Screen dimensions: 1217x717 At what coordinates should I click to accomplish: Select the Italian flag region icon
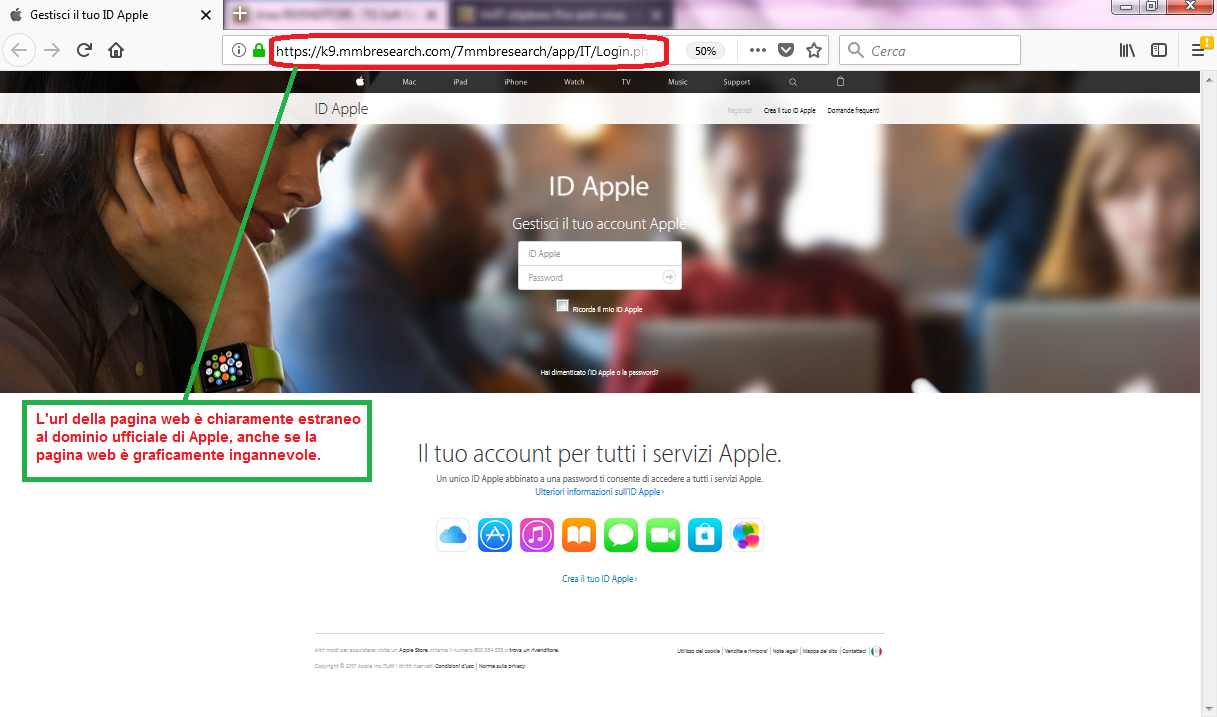876,651
